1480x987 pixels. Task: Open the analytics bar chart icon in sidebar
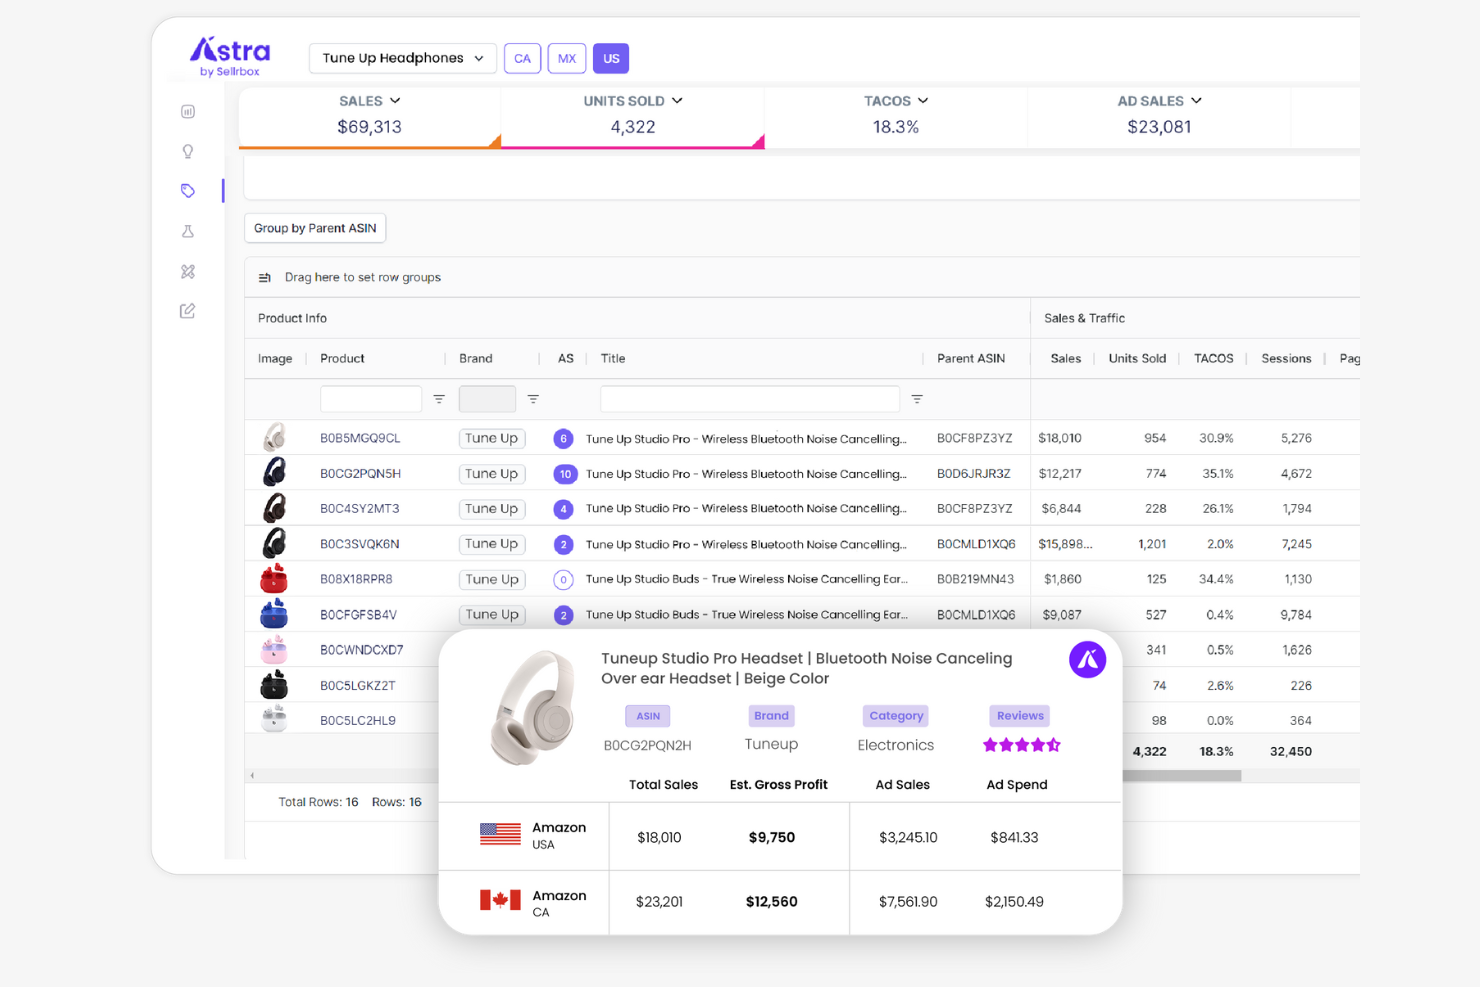187,111
